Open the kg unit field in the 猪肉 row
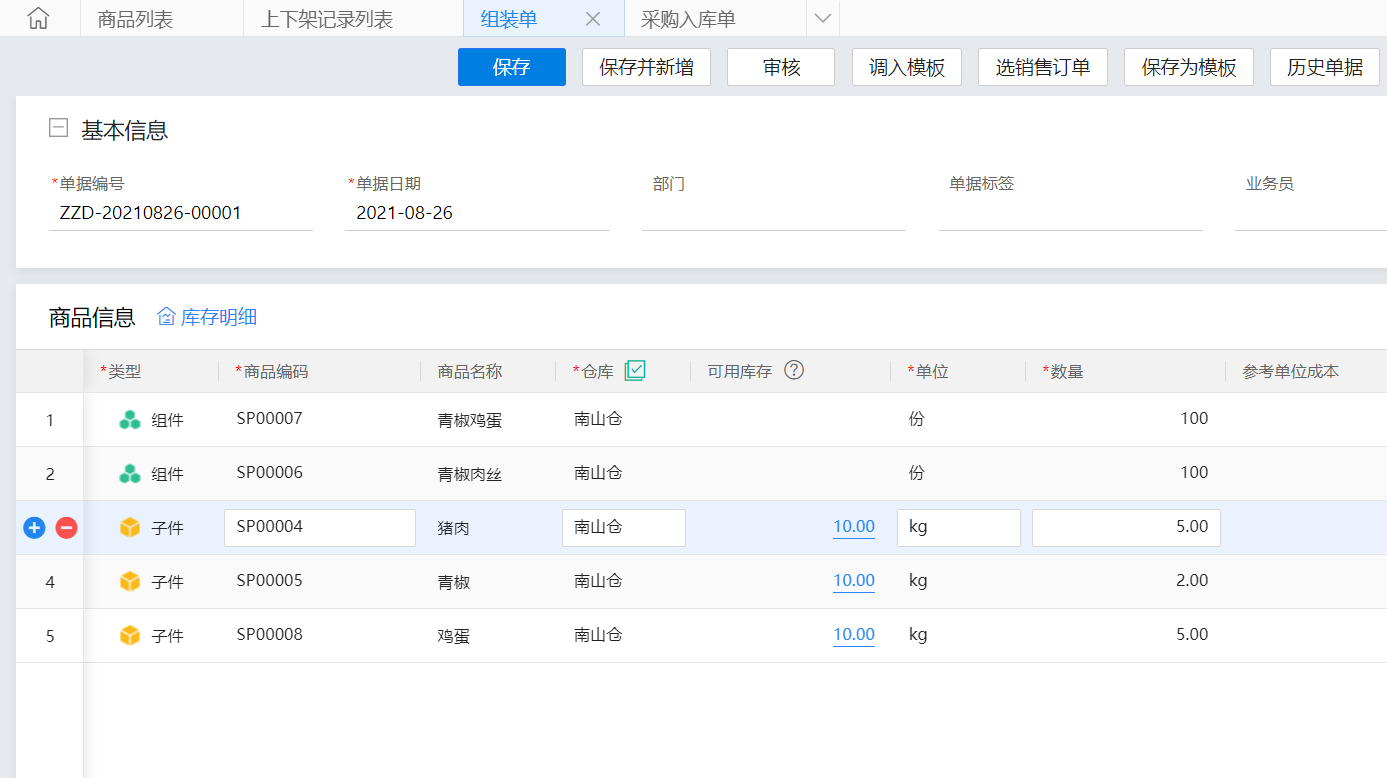 [959, 528]
